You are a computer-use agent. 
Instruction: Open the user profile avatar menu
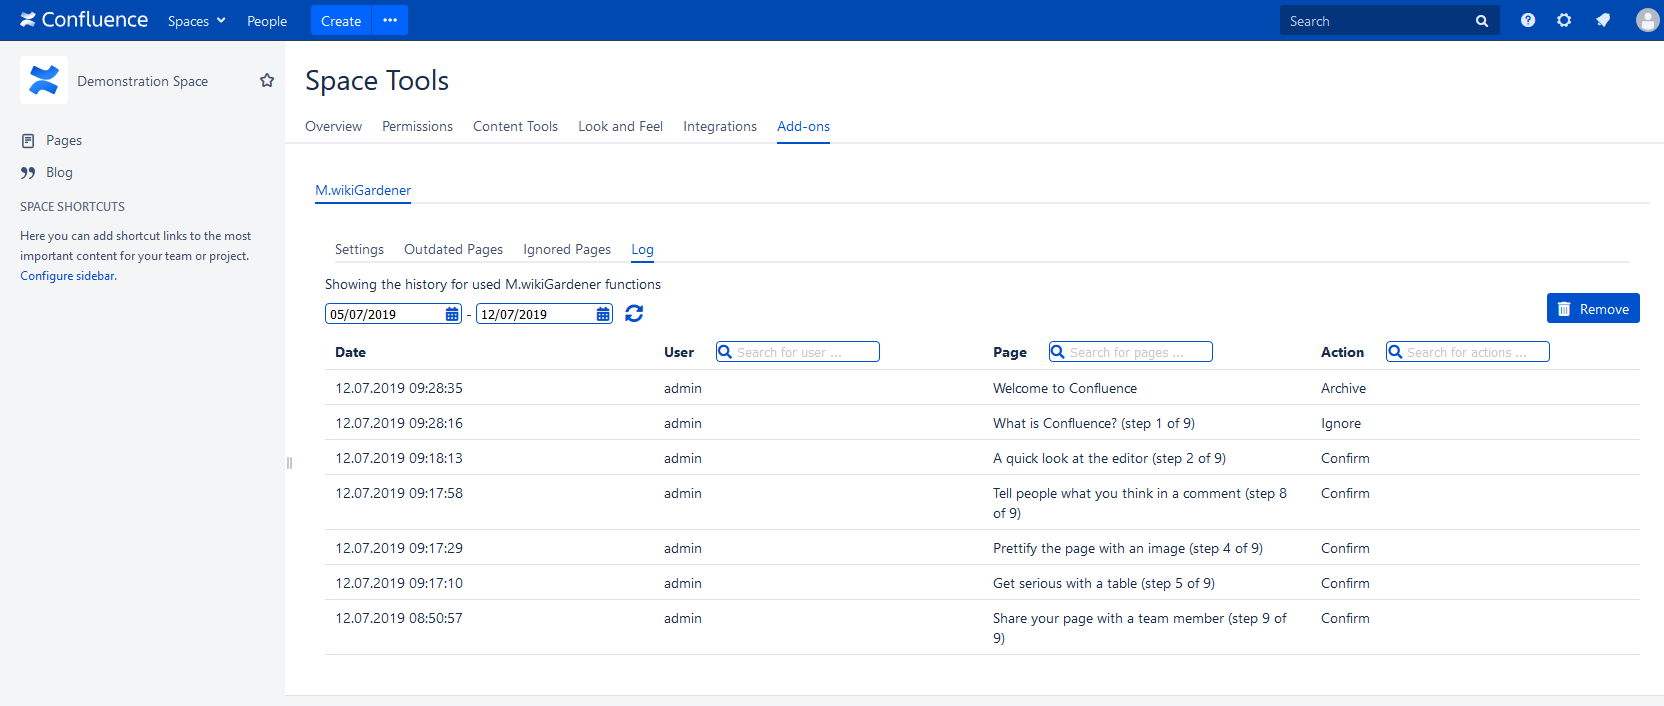[x=1647, y=20]
